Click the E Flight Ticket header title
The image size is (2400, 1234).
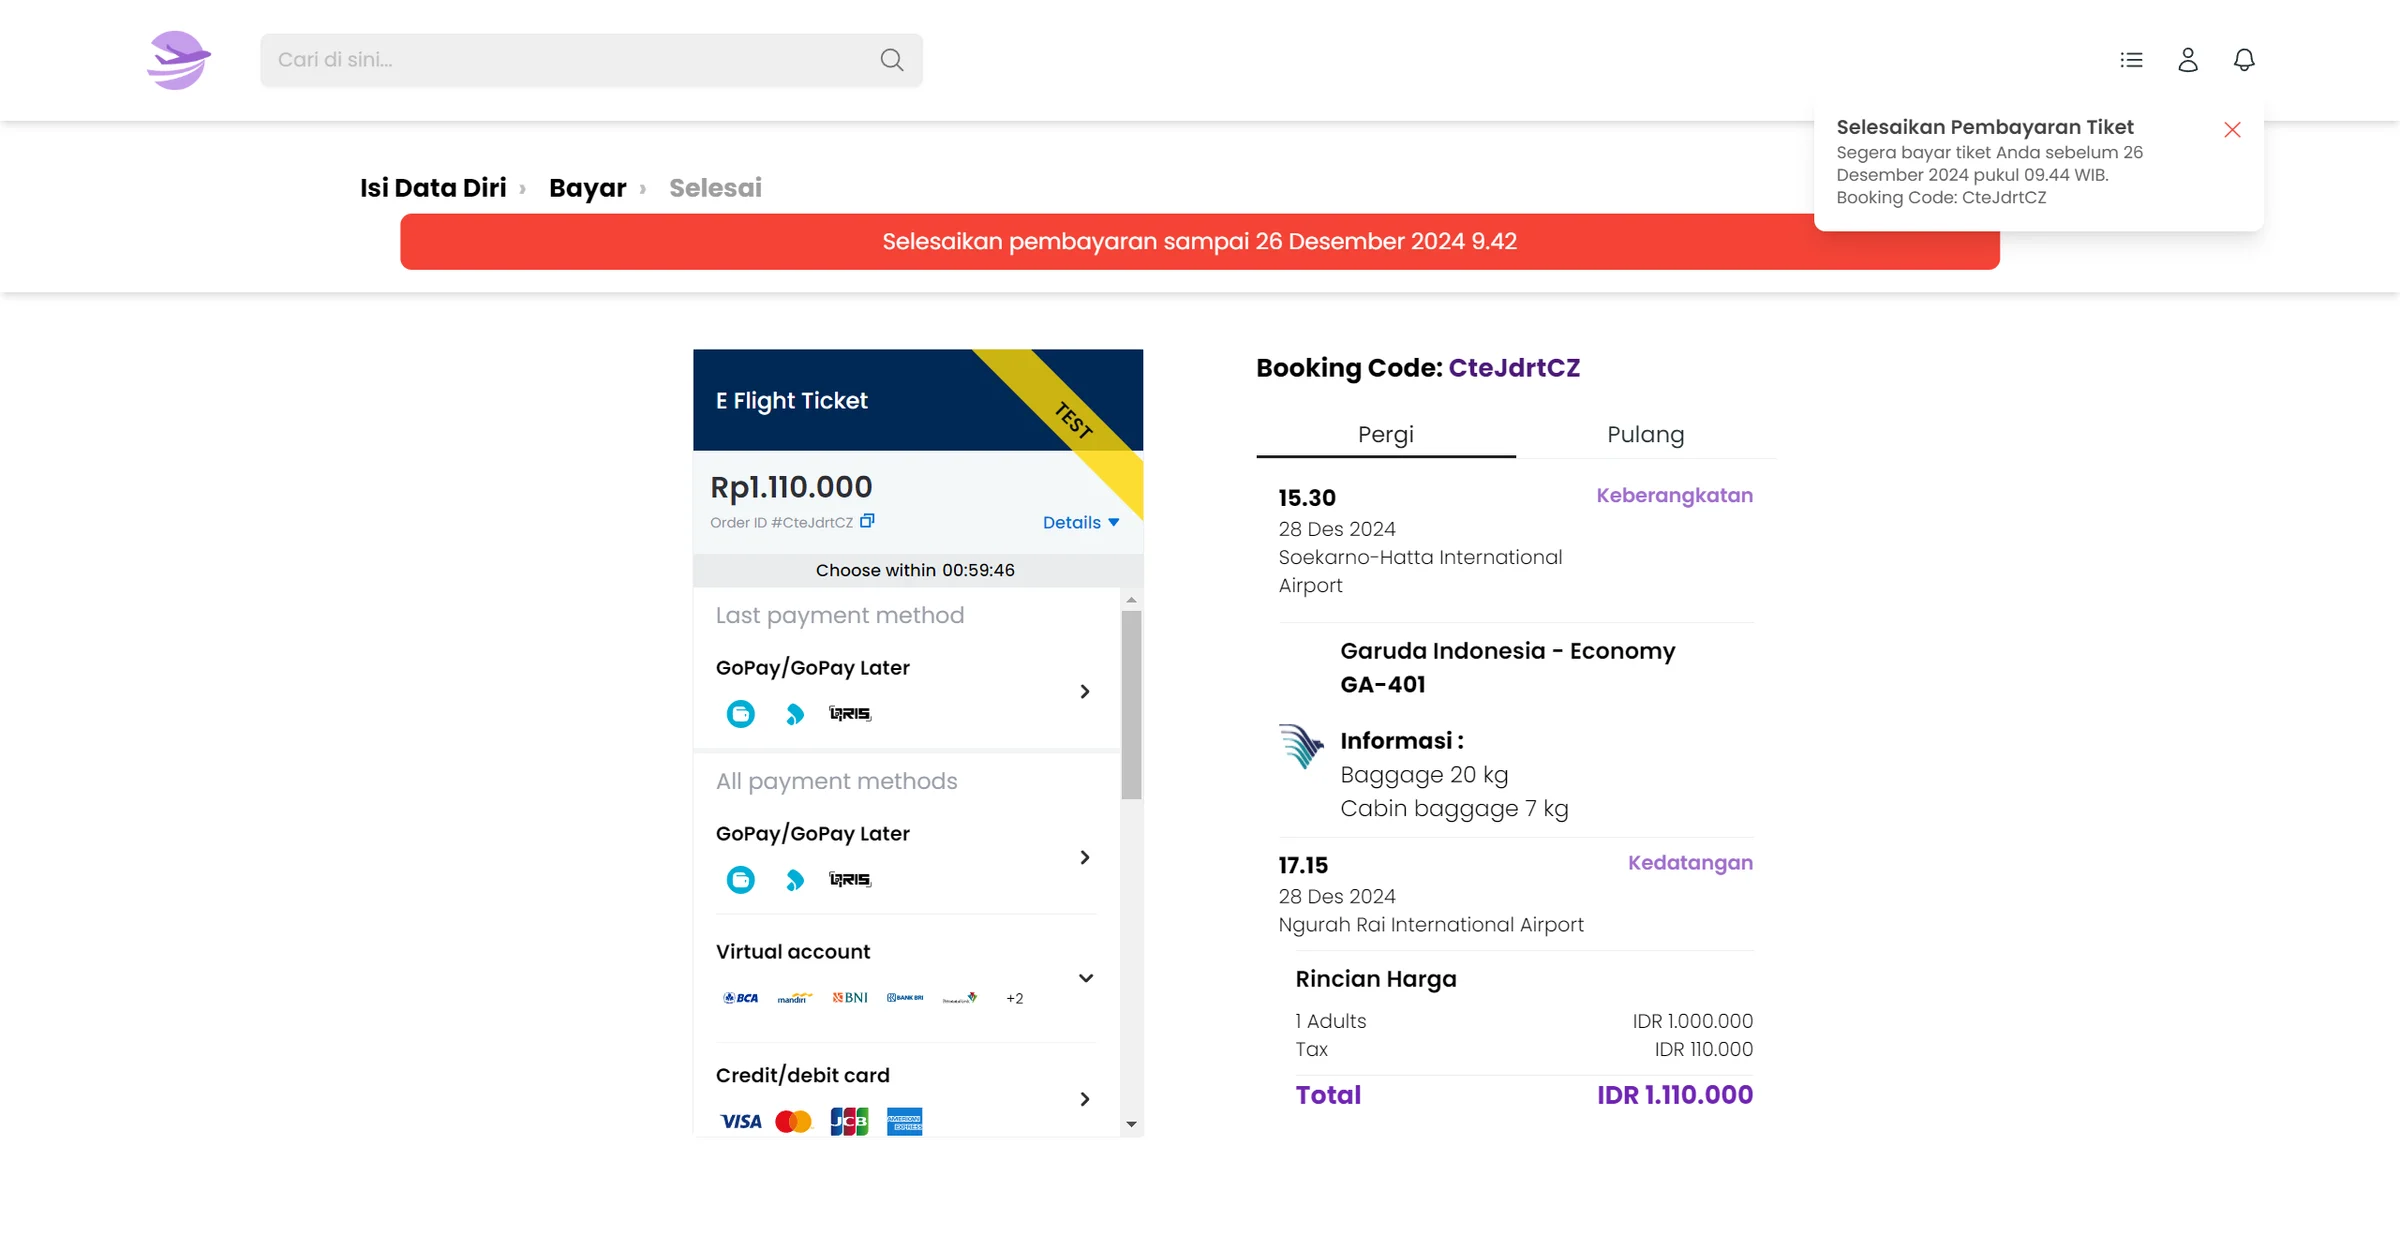coord(791,400)
